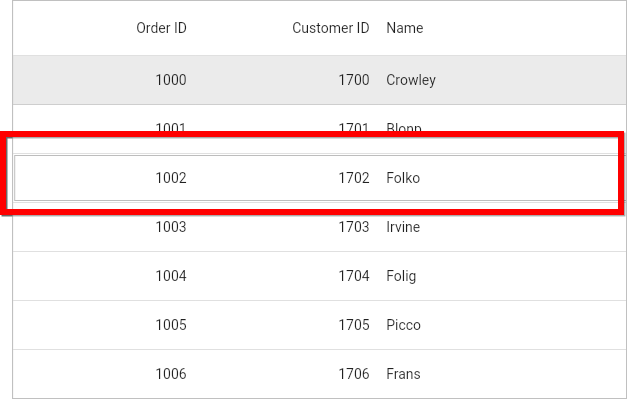The image size is (627, 399).
Task: Select order ID cell 1005
Action: (171, 325)
